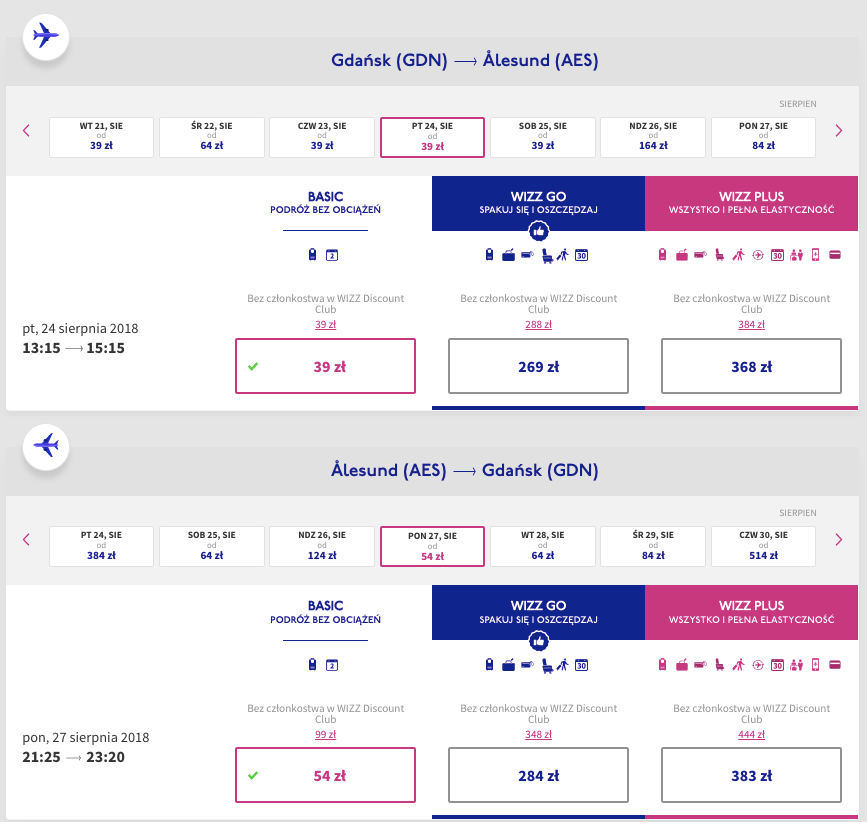Click the 13:15 → 15:15 flight time text
867x826 pixels.
coord(74,348)
